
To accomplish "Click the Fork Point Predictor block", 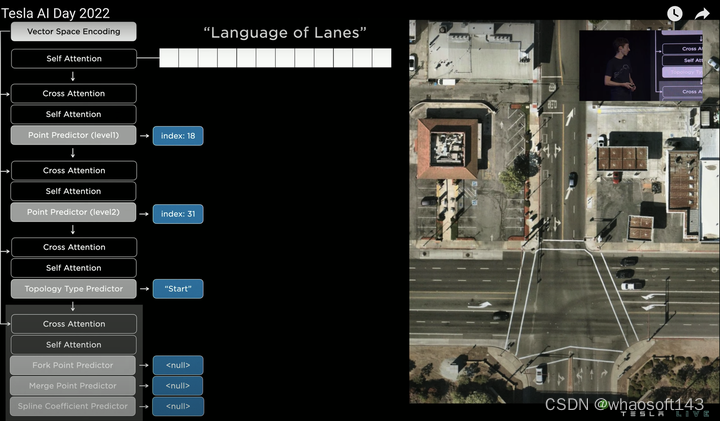I will [73, 365].
